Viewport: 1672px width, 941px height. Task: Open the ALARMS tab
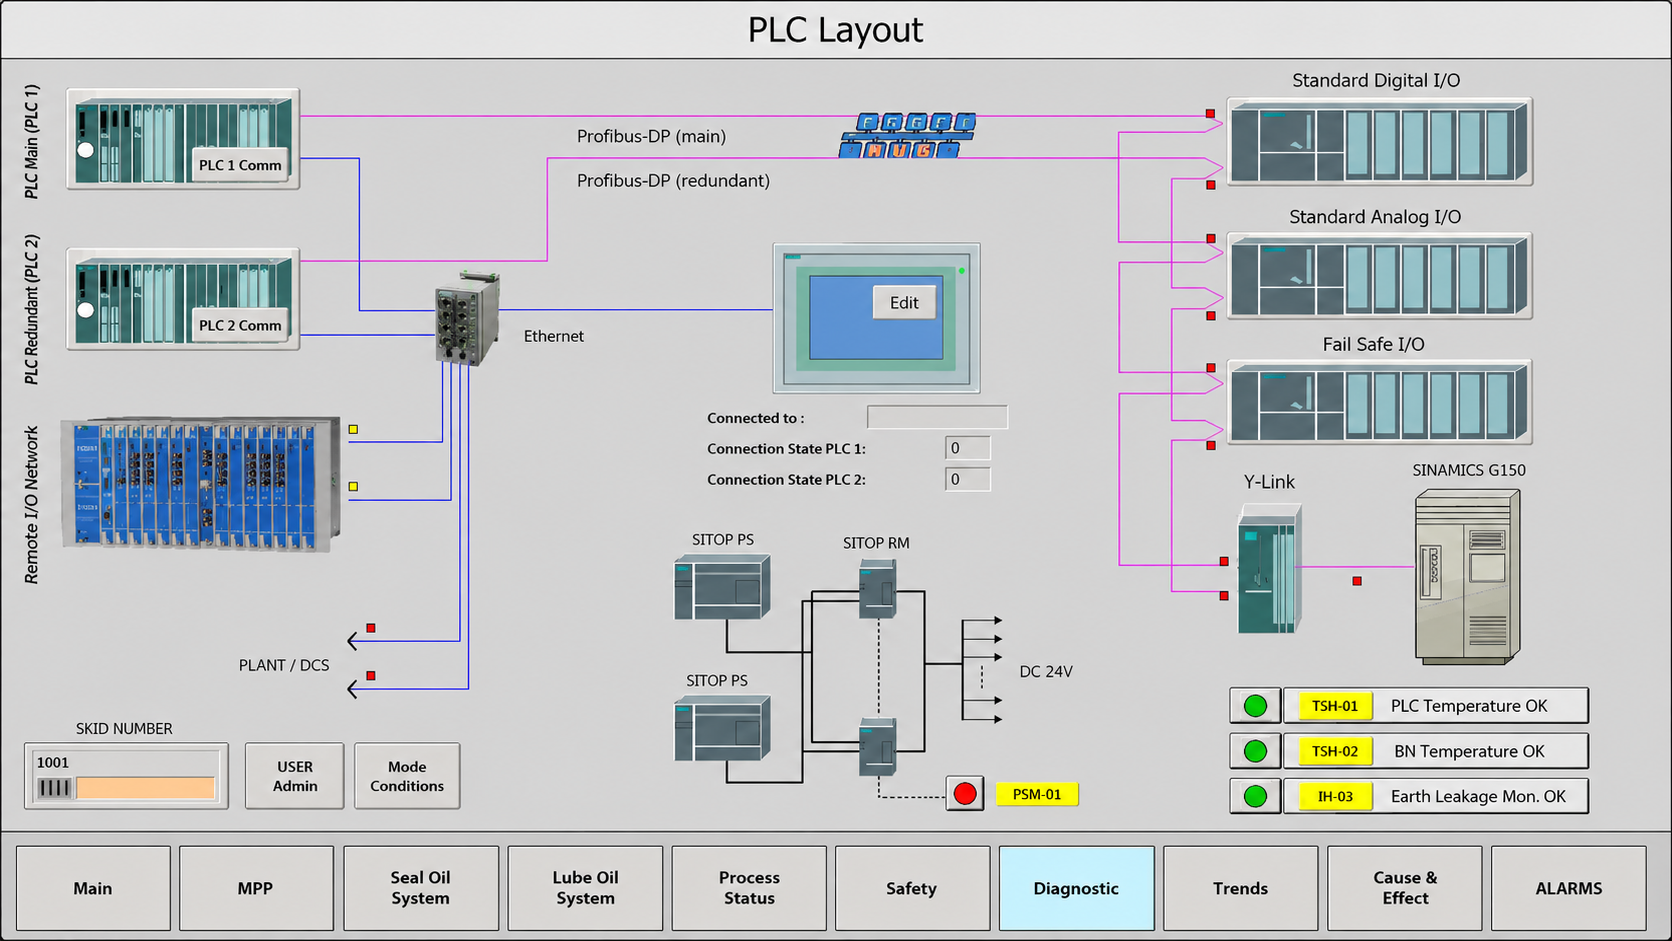[x=1569, y=888]
